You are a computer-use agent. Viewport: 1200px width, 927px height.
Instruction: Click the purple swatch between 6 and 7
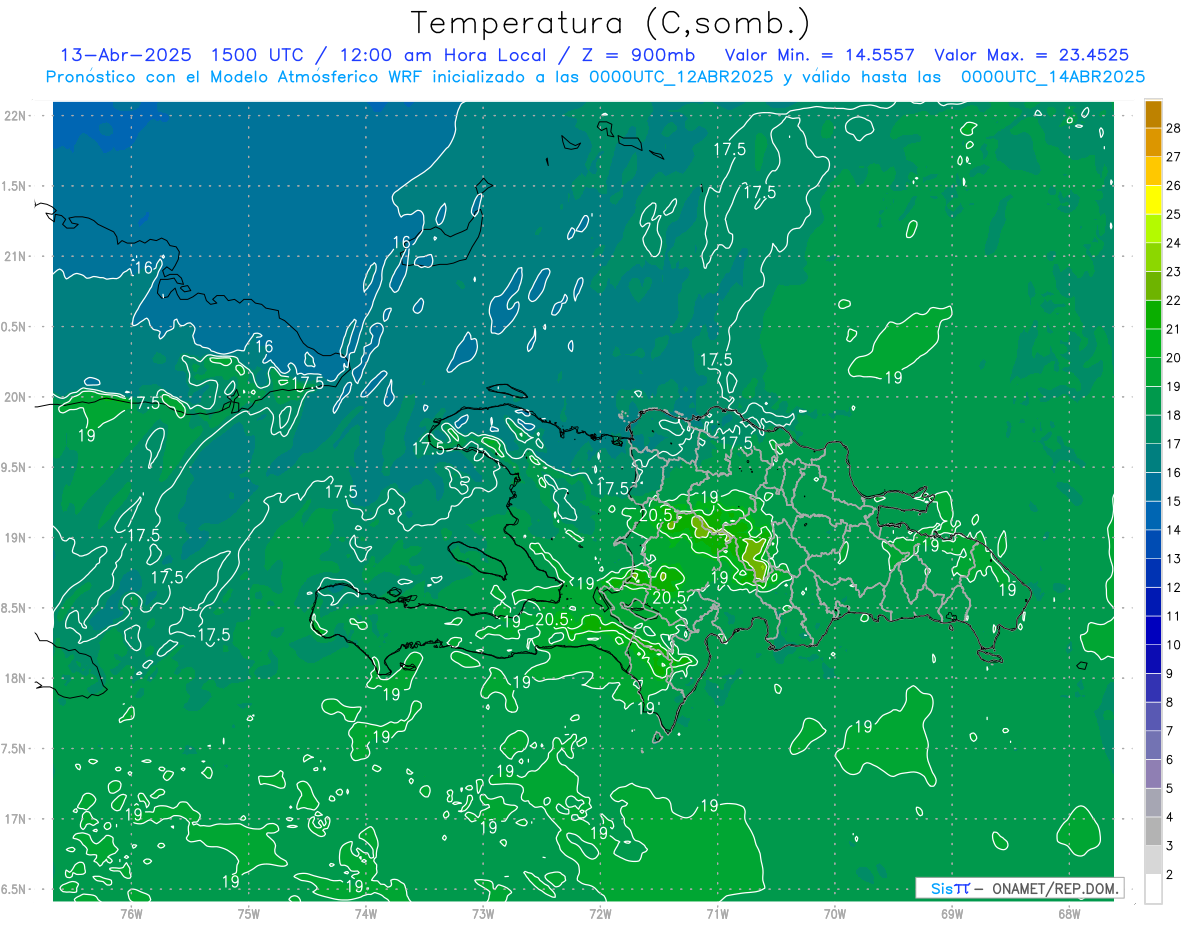point(1153,745)
